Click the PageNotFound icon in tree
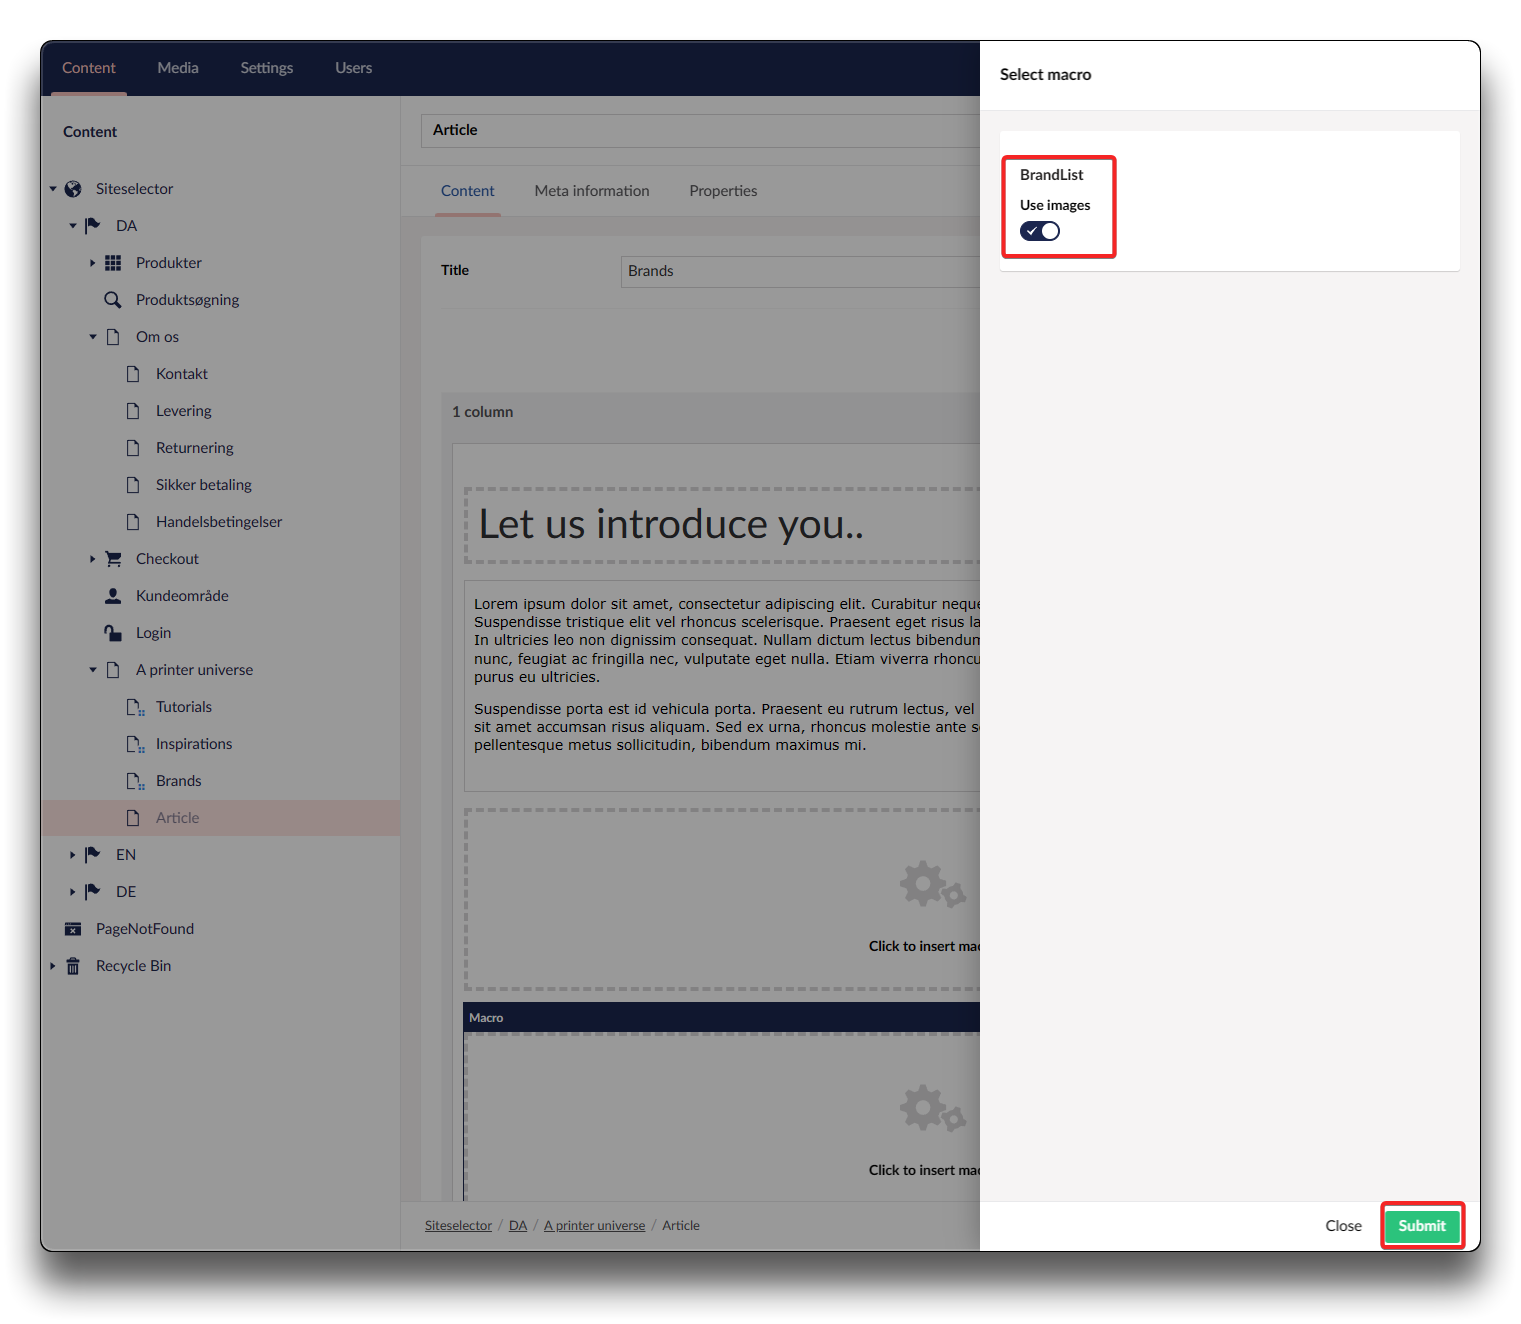This screenshot has width=1521, height=1324. (x=73, y=929)
